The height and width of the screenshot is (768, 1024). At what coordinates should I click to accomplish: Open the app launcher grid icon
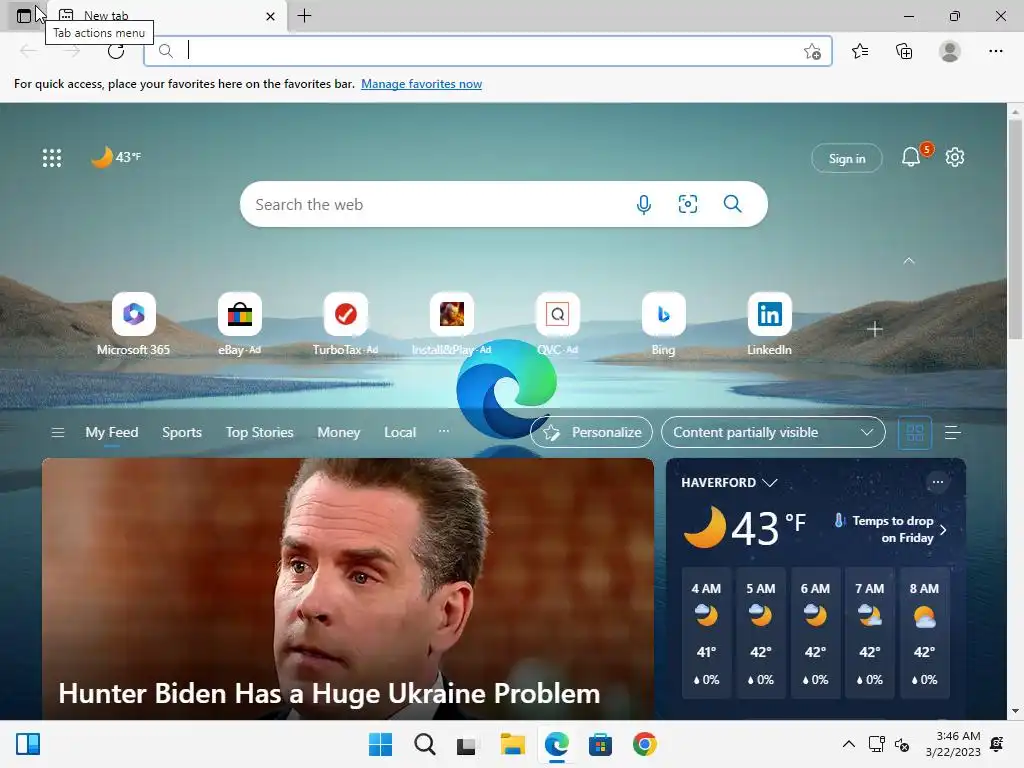52,157
